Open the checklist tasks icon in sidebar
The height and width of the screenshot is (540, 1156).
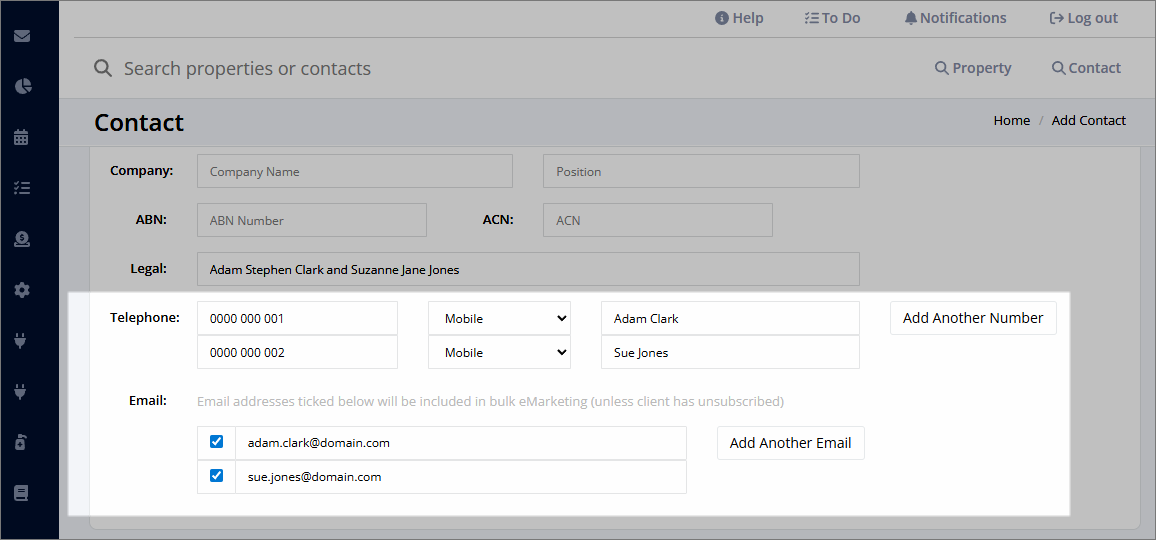click(22, 188)
